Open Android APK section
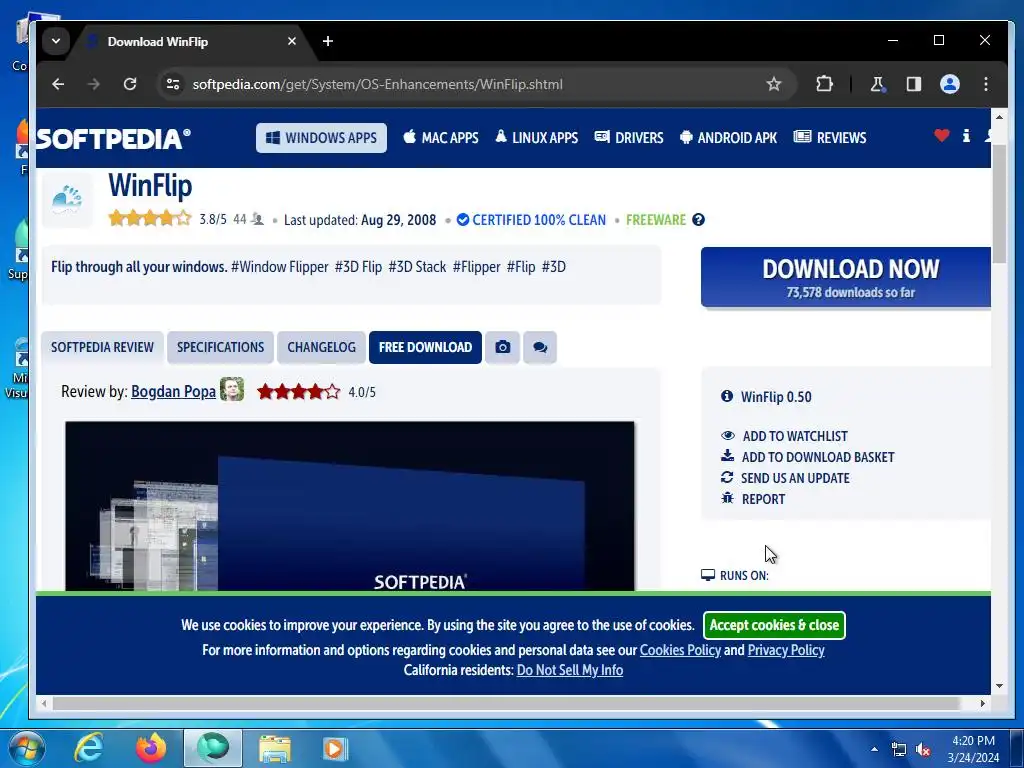This screenshot has width=1024, height=768. pyautogui.click(x=728, y=138)
